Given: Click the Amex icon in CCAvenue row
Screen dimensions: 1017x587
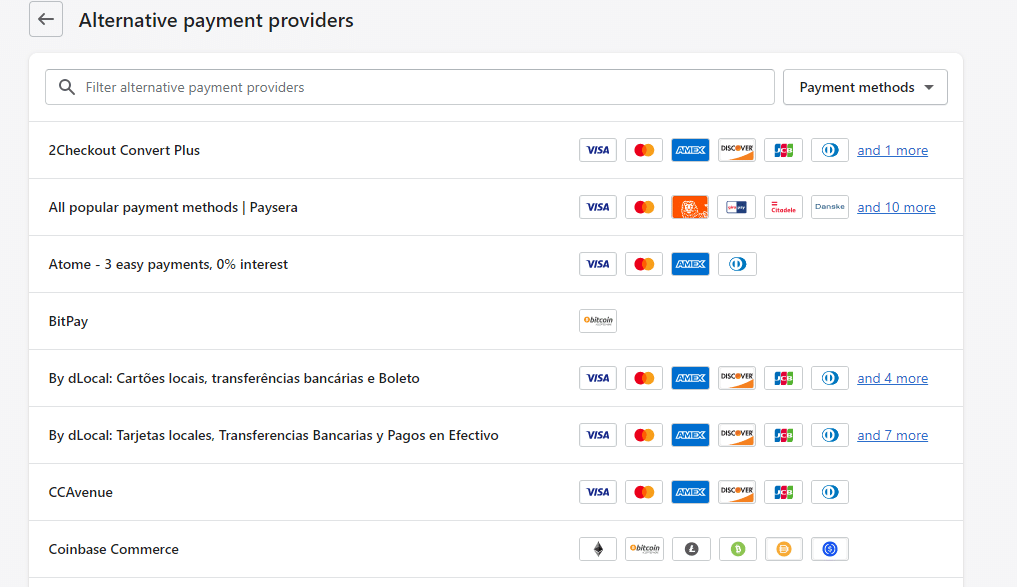Looking at the screenshot, I should 690,492.
